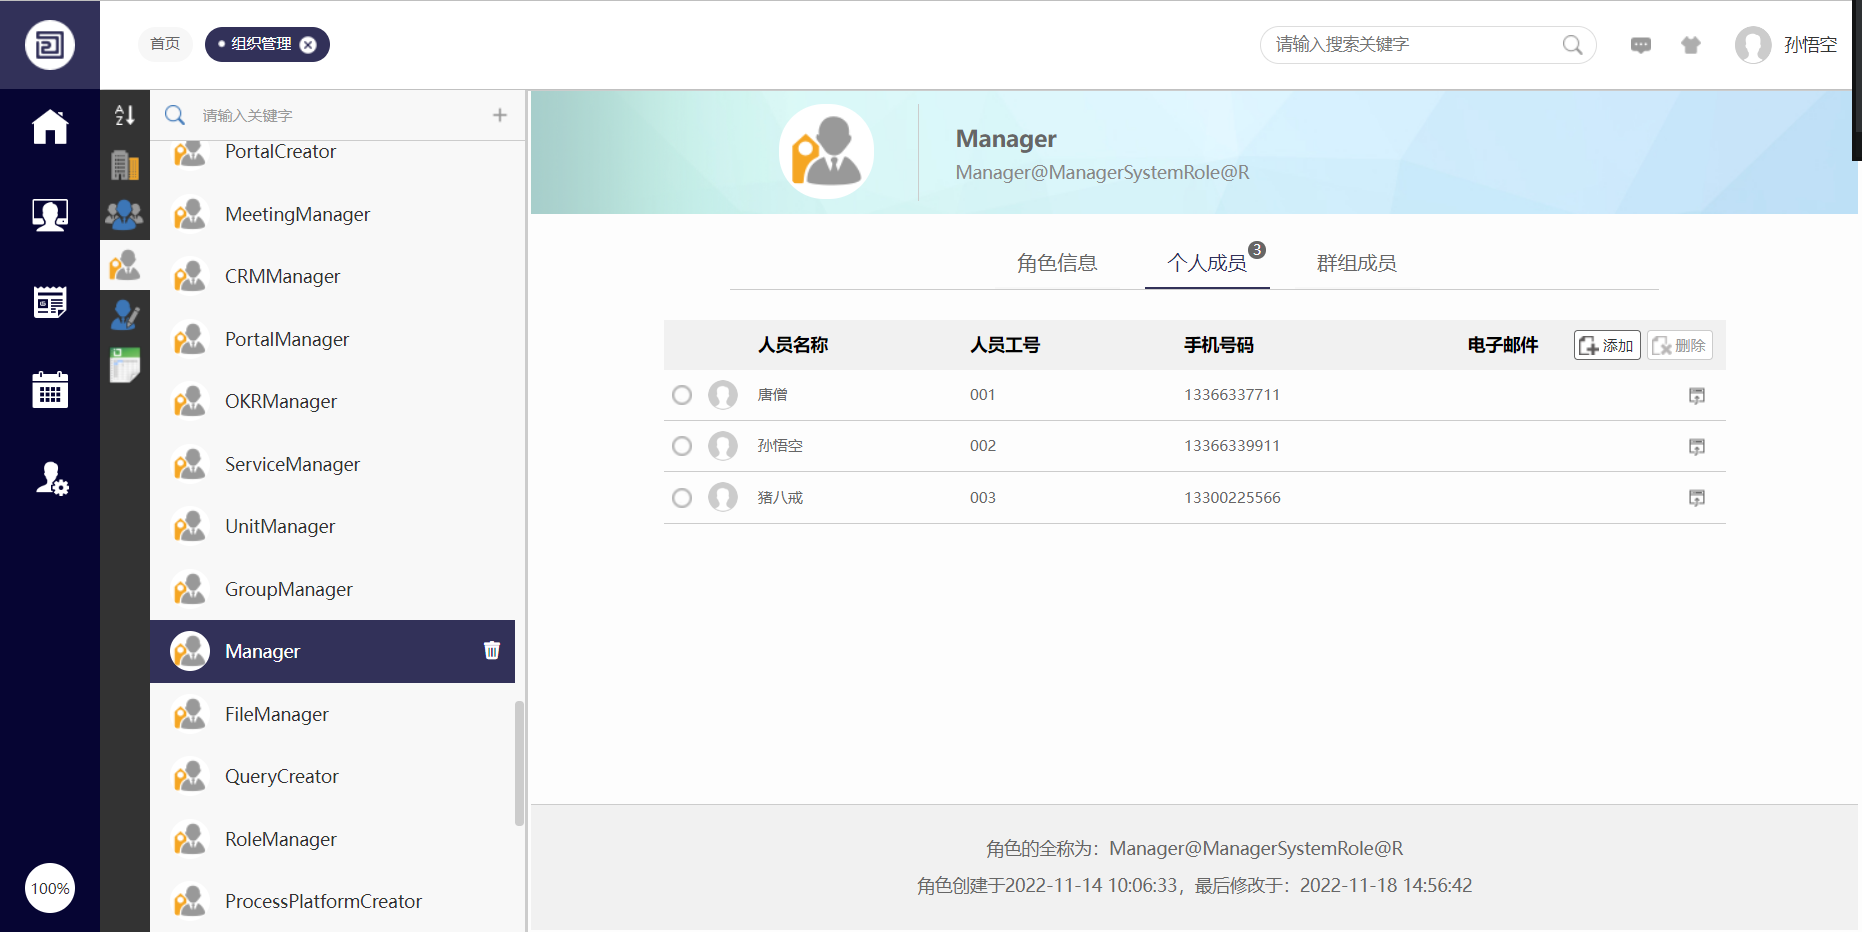Delete the Manager role via trash icon
The height and width of the screenshot is (932, 1862).
[491, 651]
